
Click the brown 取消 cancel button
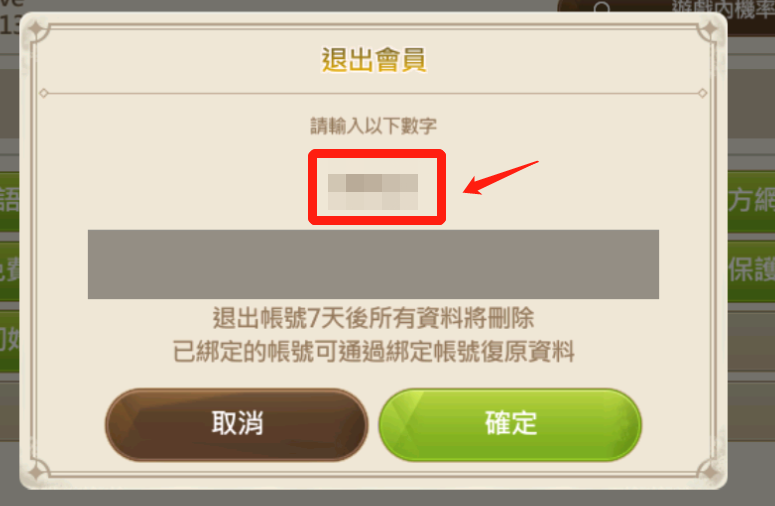[x=237, y=424]
